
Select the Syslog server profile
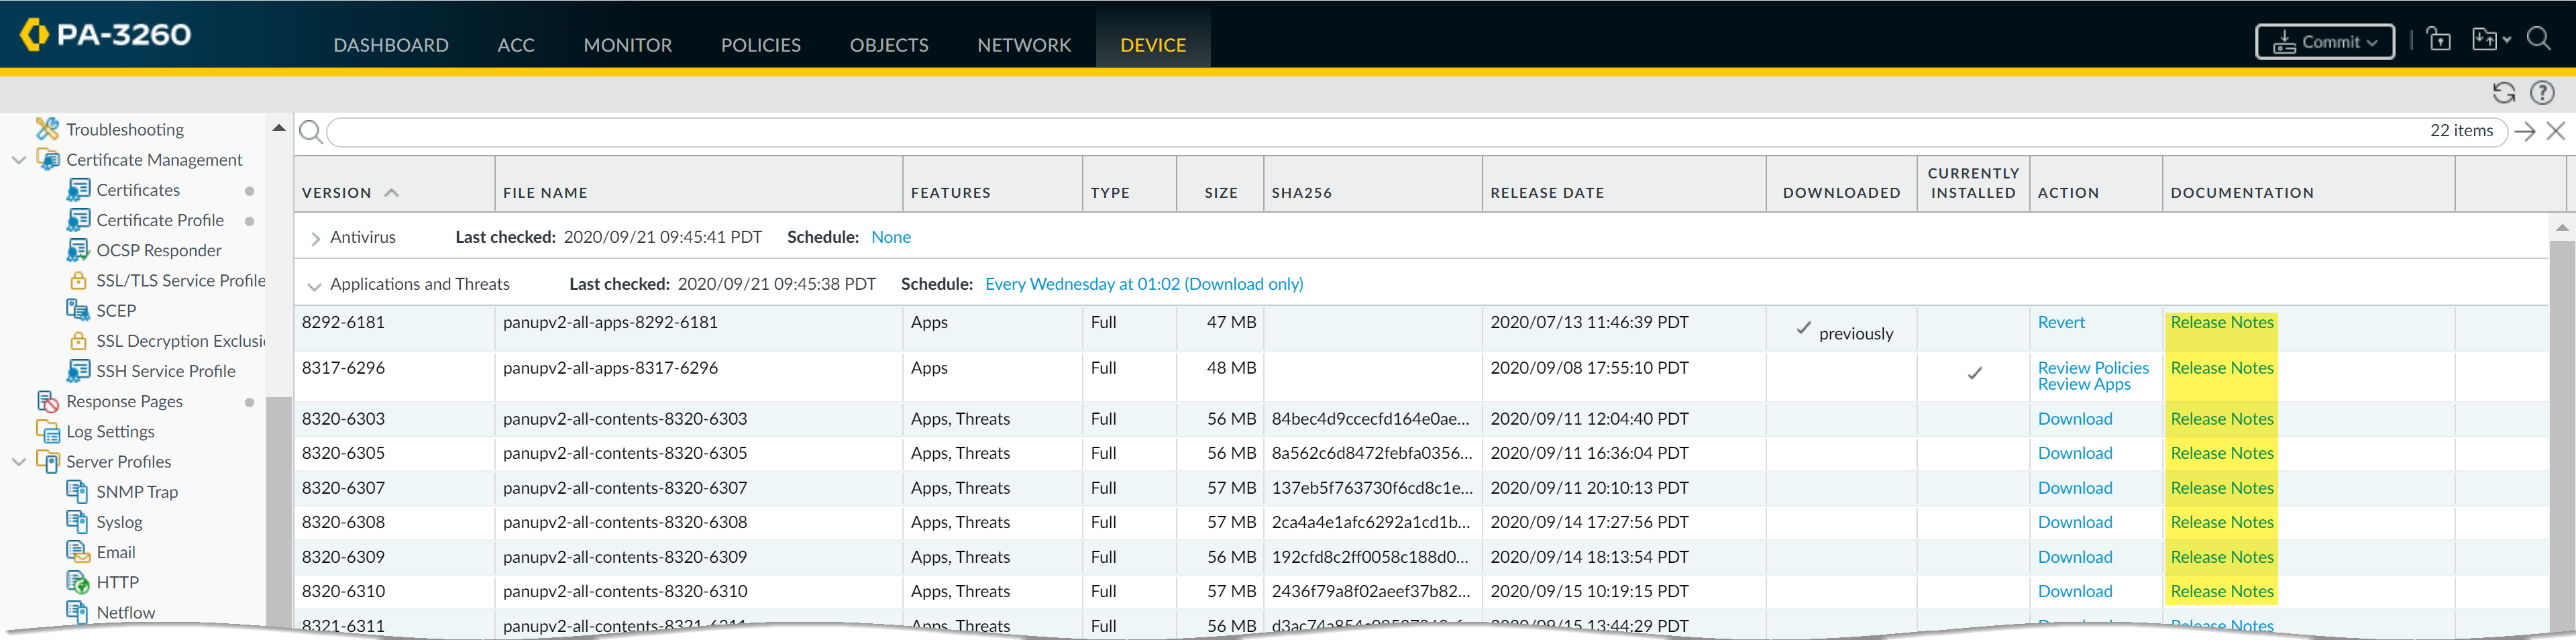[x=119, y=522]
